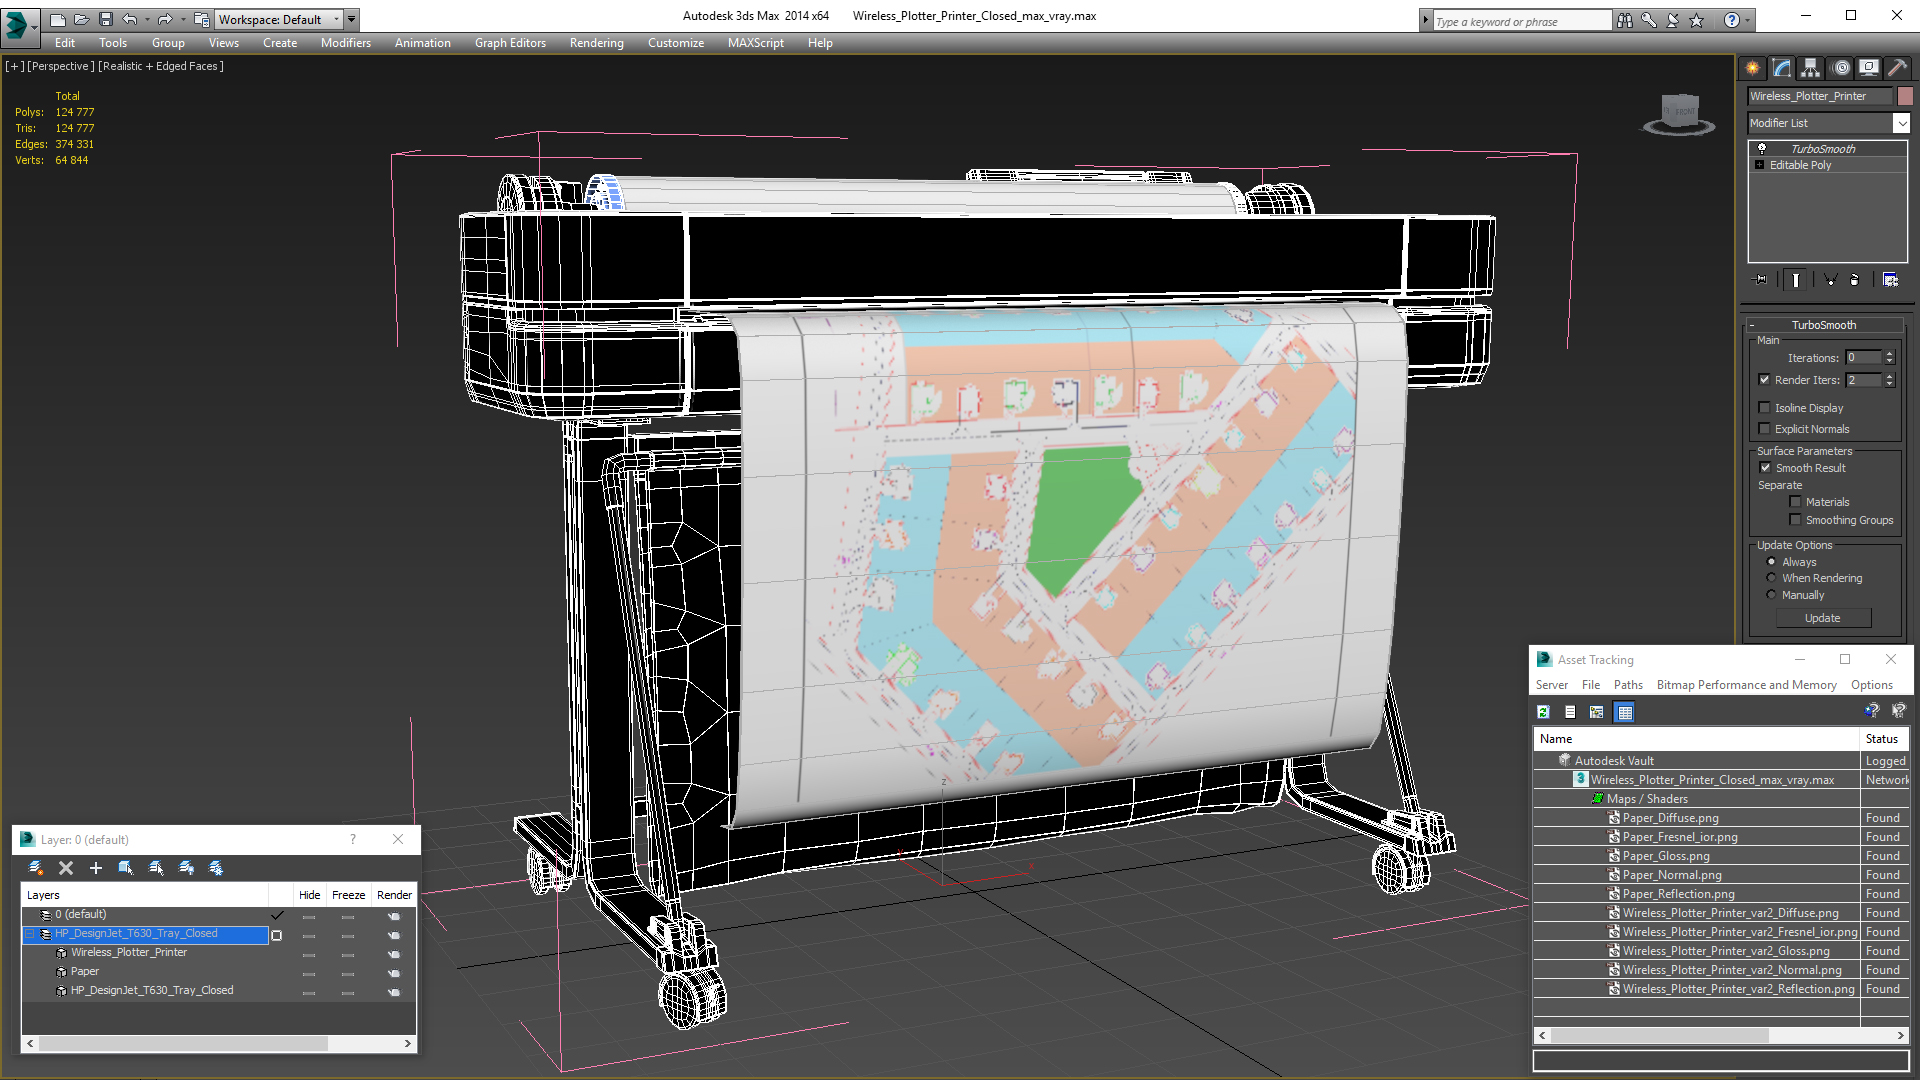Image resolution: width=1920 pixels, height=1080 pixels.
Task: Uncheck the Smooth Result checkbox
Action: click(x=1765, y=468)
